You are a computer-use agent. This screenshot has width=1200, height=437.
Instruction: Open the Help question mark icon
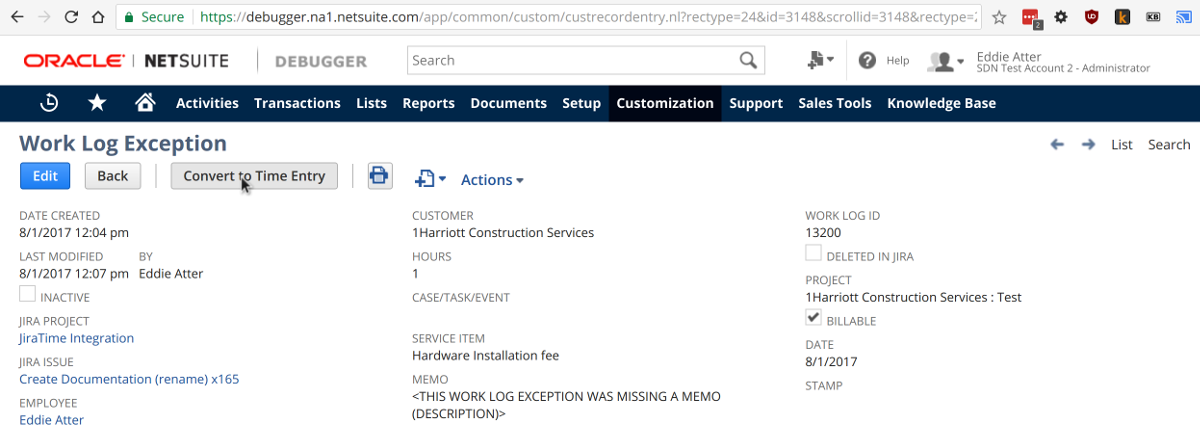point(867,61)
